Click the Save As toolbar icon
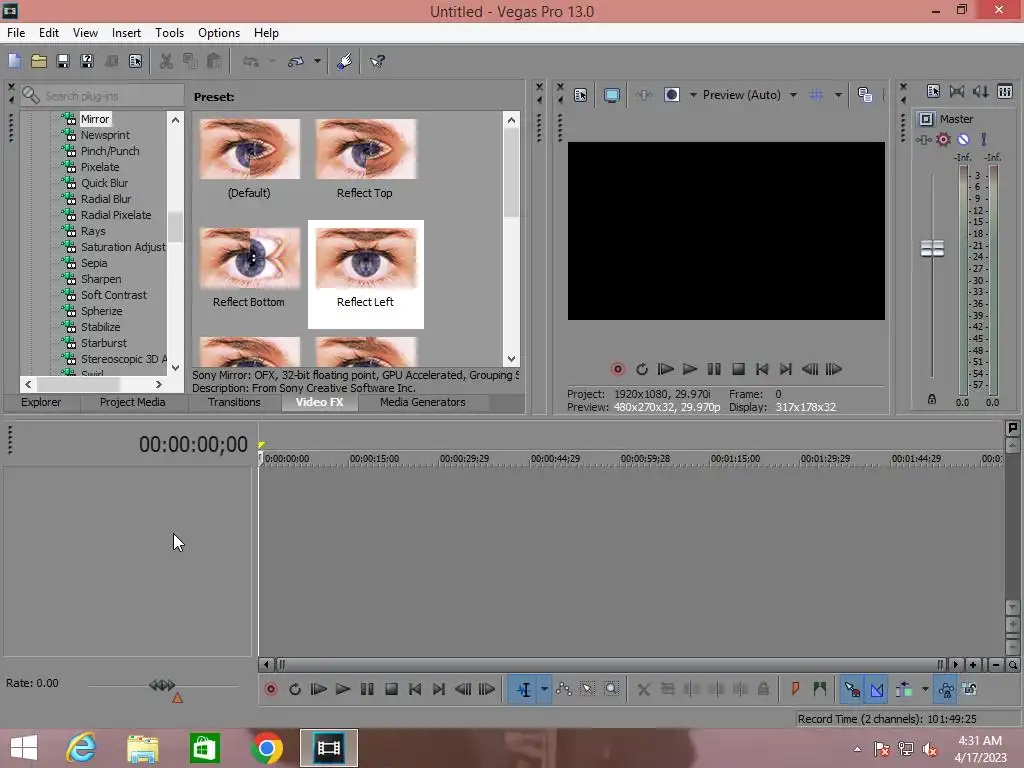The height and width of the screenshot is (768, 1024). [87, 61]
